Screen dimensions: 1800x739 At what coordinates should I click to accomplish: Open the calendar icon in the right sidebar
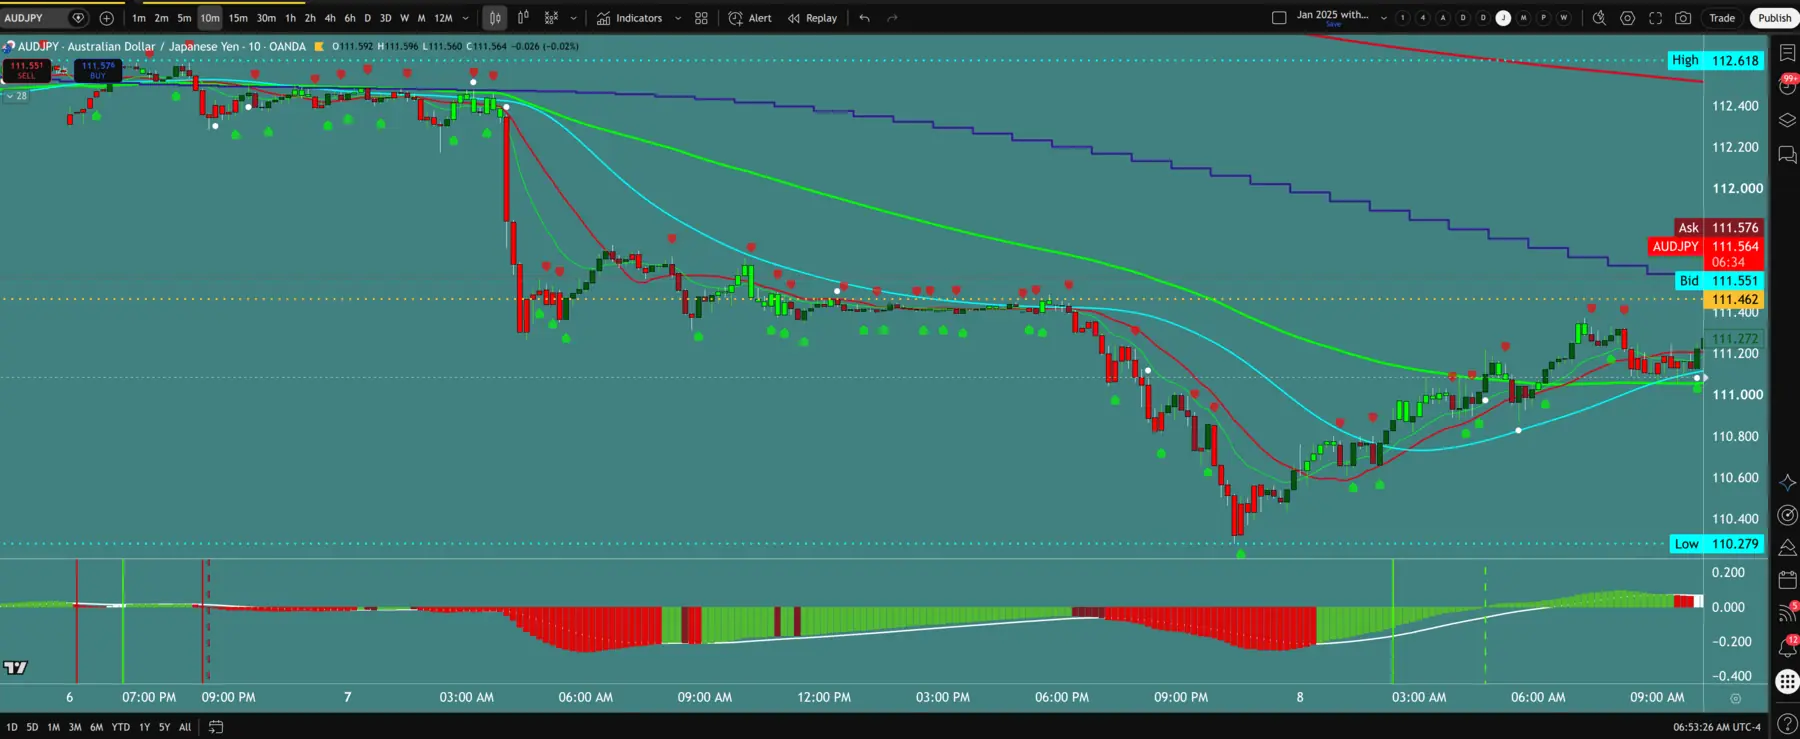click(1787, 580)
